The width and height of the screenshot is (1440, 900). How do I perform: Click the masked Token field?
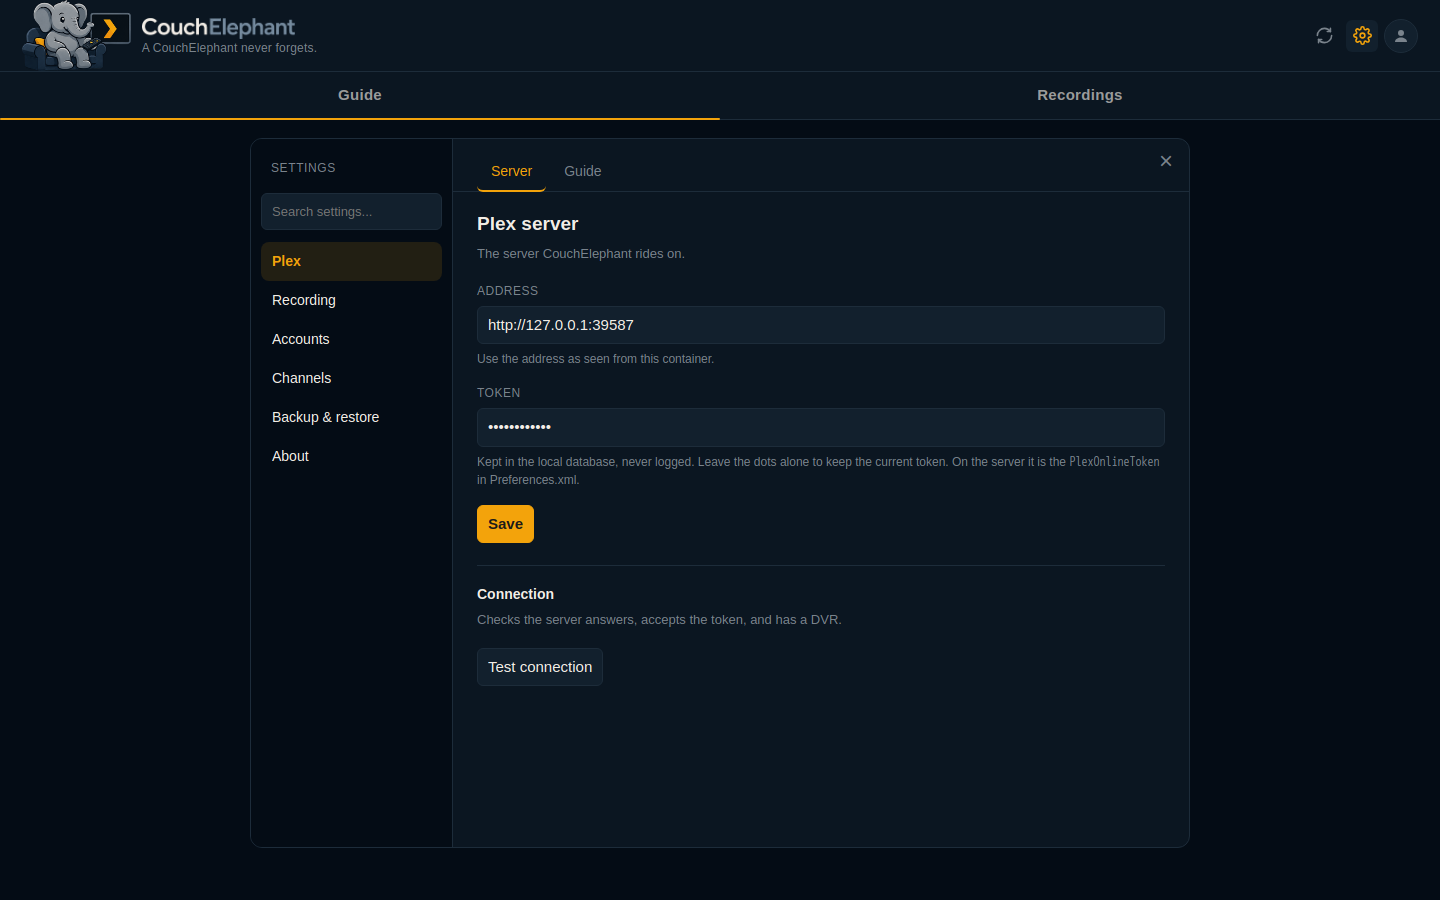tap(821, 427)
